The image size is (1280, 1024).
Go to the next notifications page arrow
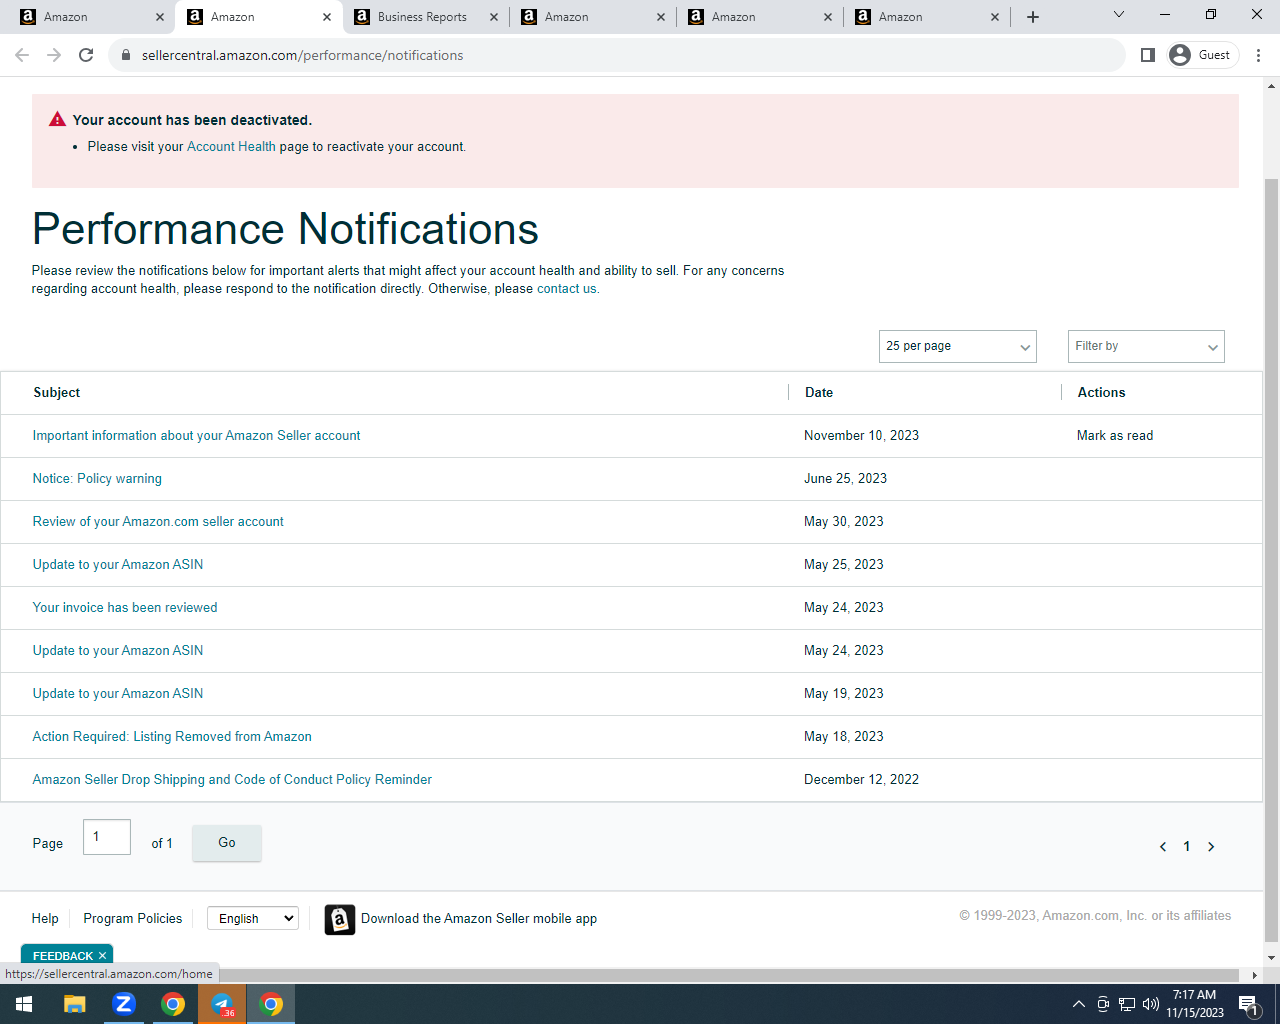pos(1211,847)
